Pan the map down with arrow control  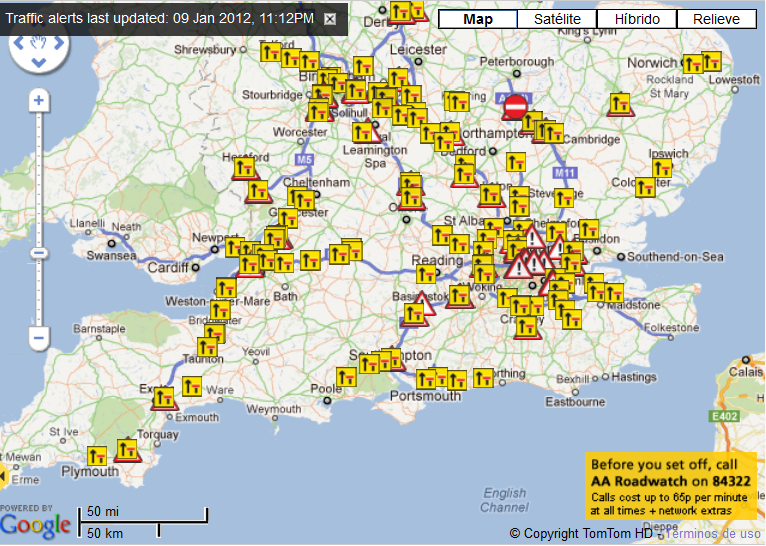click(38, 64)
